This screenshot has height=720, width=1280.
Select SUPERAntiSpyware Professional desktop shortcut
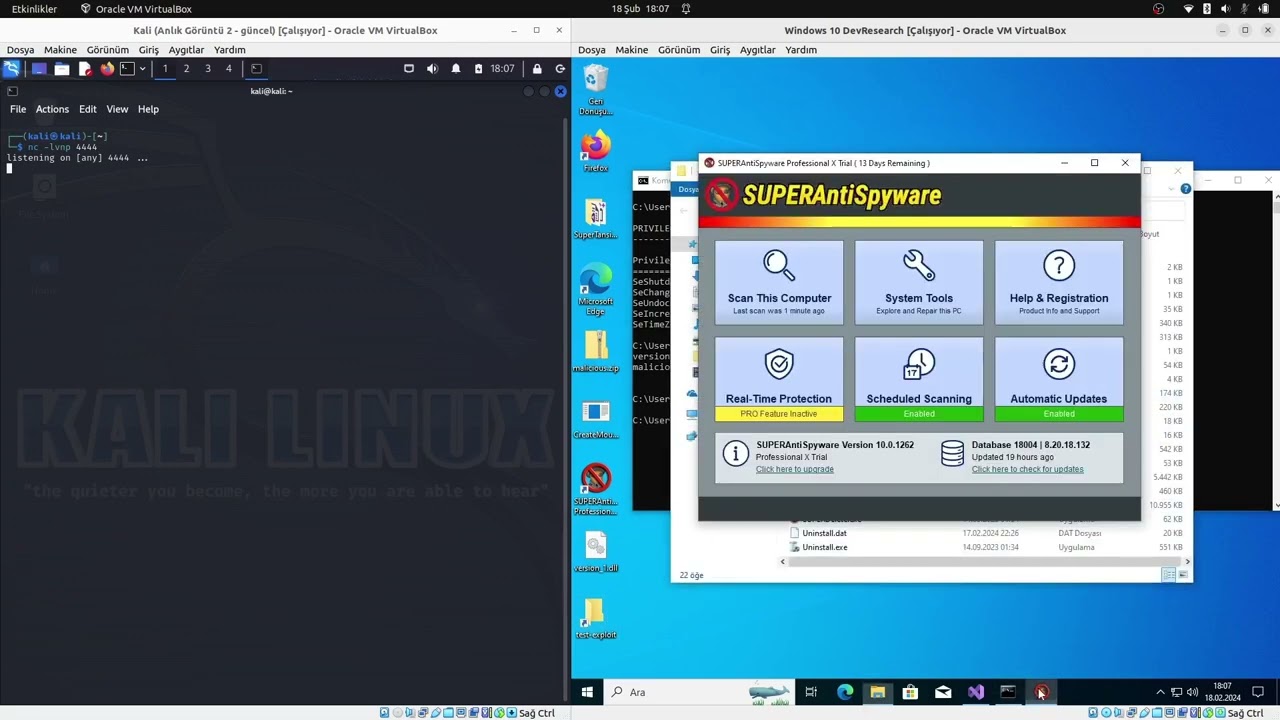pos(596,489)
